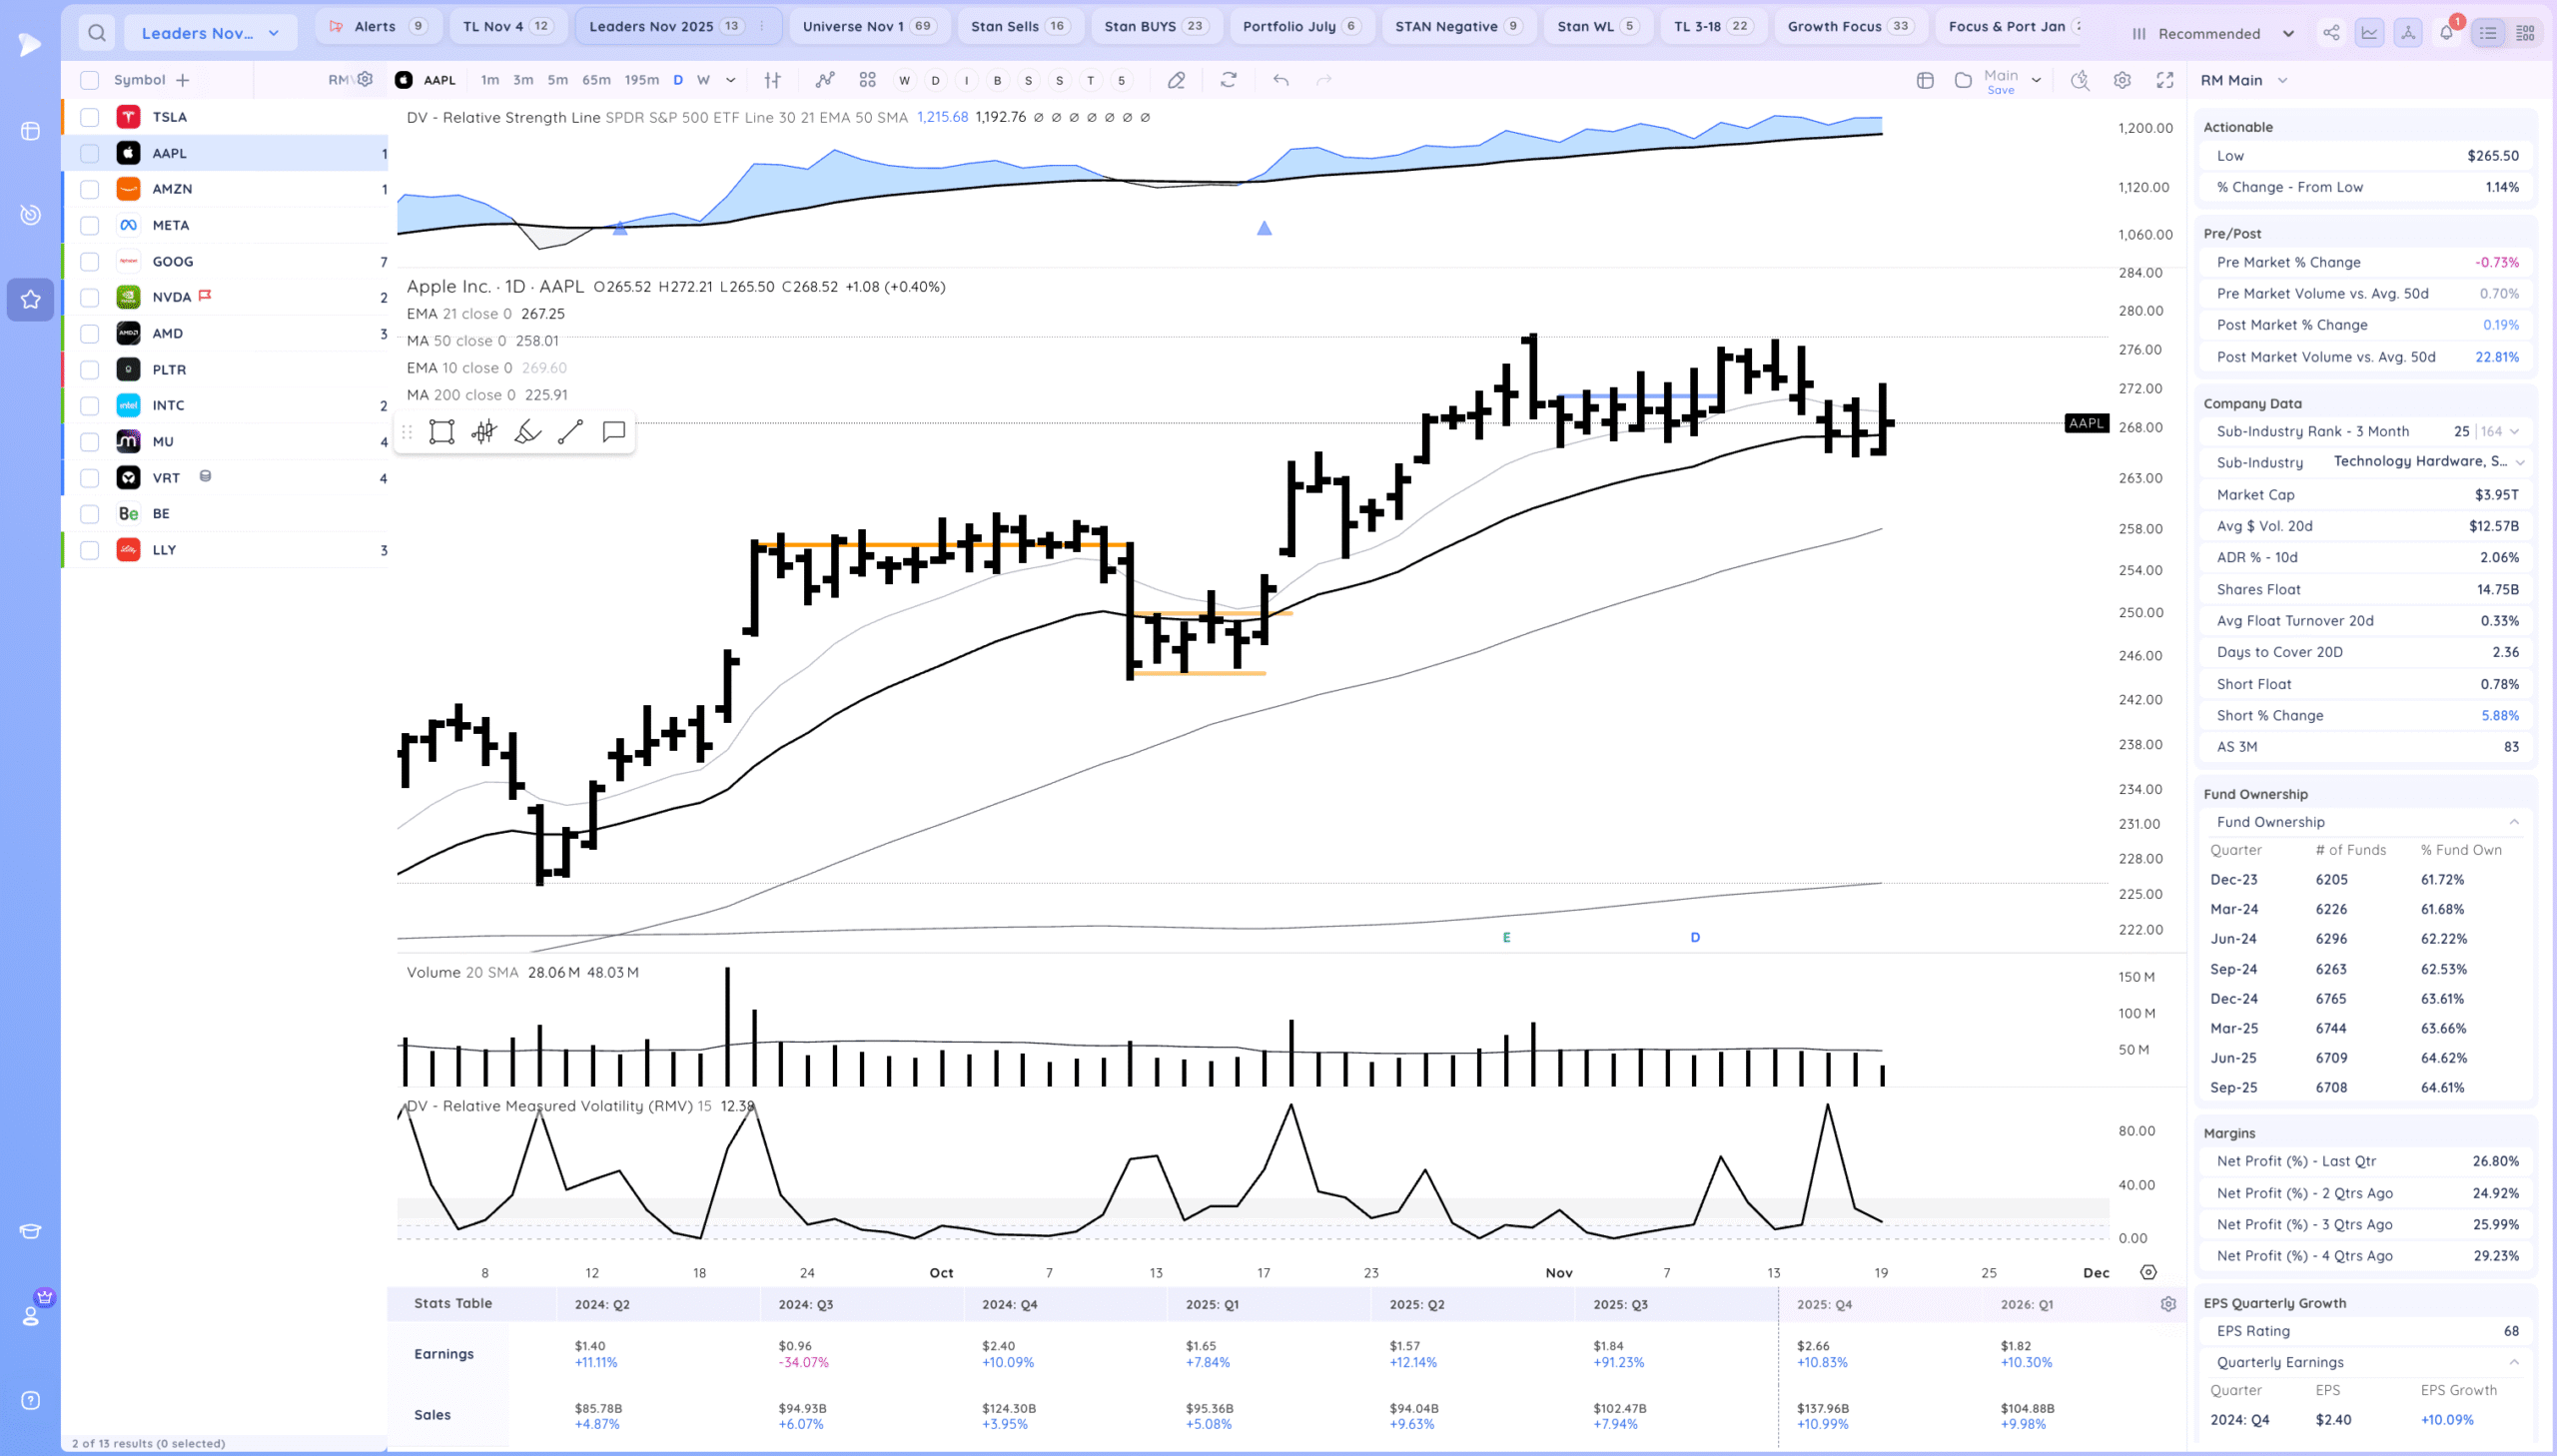Open the notifications bell
This screenshot has height=1456, width=2557.
point(2446,33)
